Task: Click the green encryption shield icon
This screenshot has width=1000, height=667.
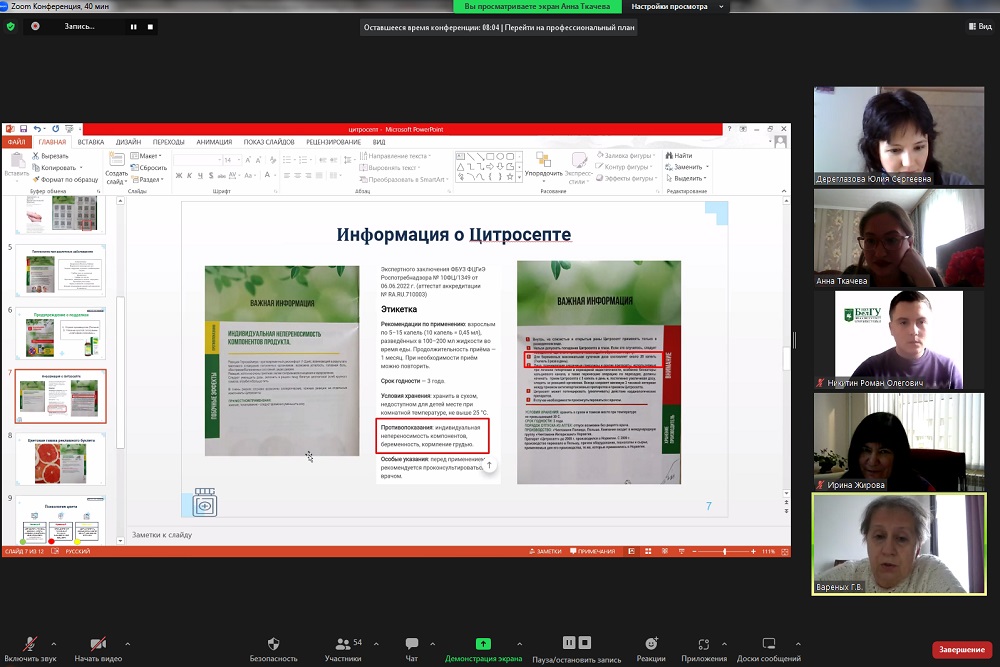Action: pos(11,27)
